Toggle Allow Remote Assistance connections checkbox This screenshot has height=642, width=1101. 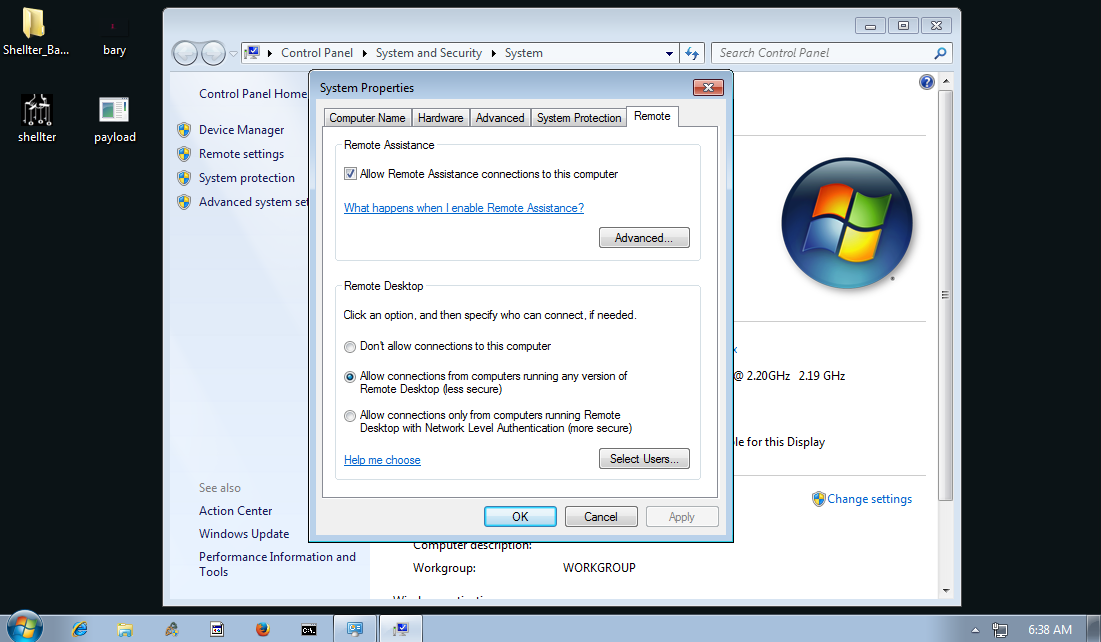pyautogui.click(x=350, y=173)
